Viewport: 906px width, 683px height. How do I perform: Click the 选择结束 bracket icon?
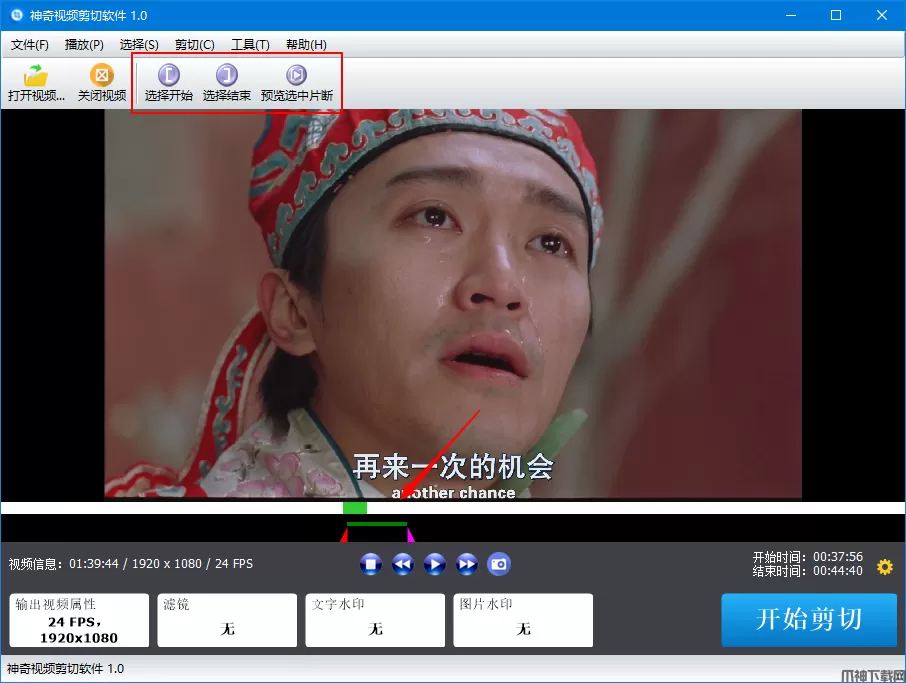click(226, 75)
